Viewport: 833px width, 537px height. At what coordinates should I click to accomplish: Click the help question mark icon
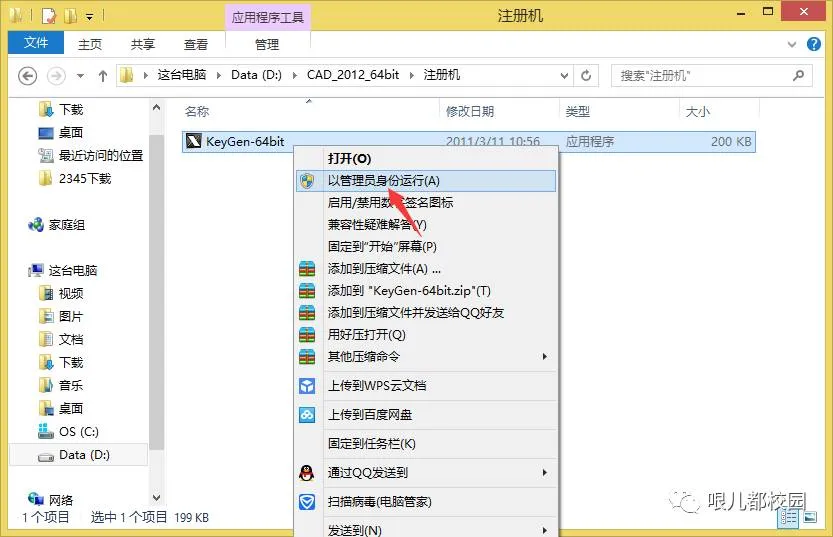(x=813, y=44)
